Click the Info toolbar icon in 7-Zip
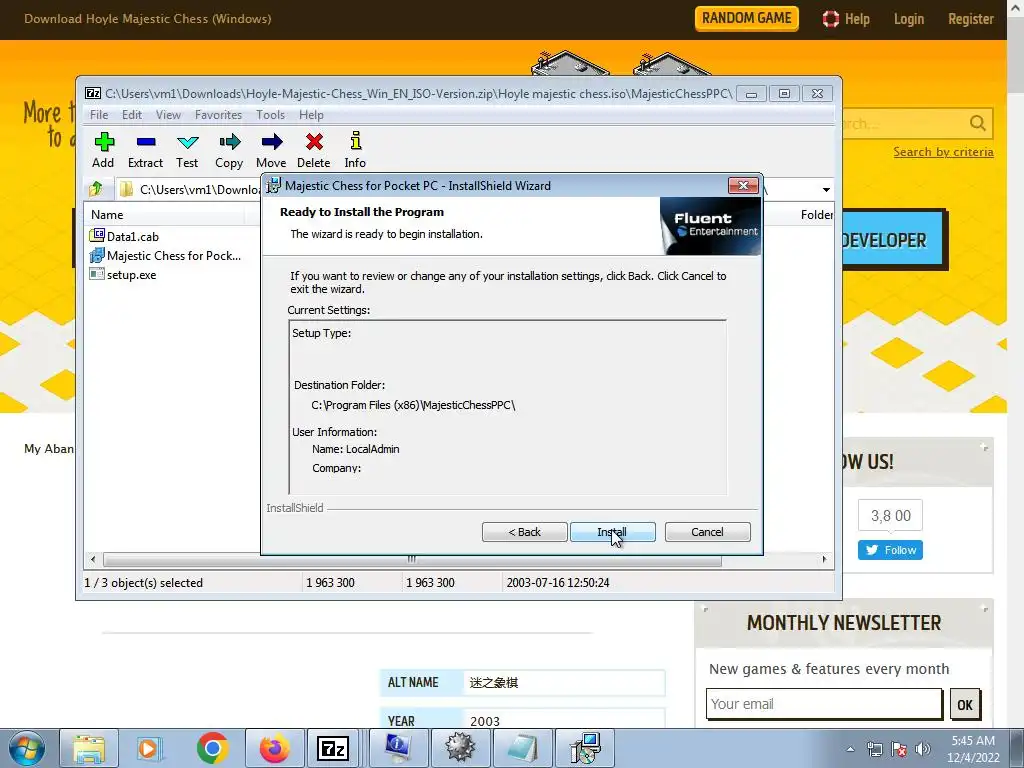The height and width of the screenshot is (768, 1024). (x=355, y=150)
